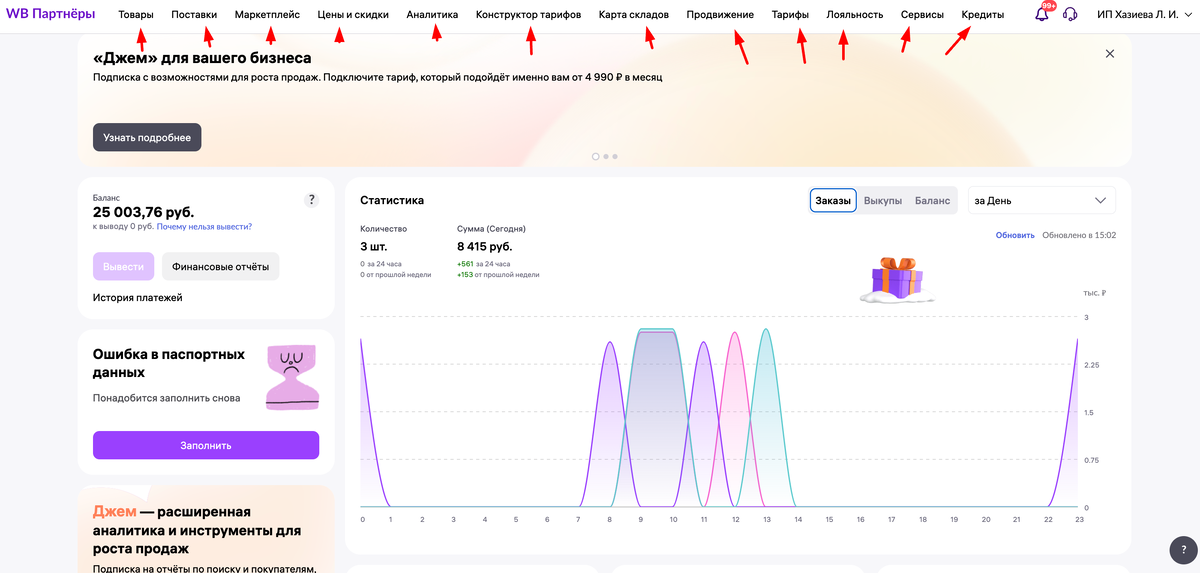
Task: Open the Товары menu
Action: (136, 15)
